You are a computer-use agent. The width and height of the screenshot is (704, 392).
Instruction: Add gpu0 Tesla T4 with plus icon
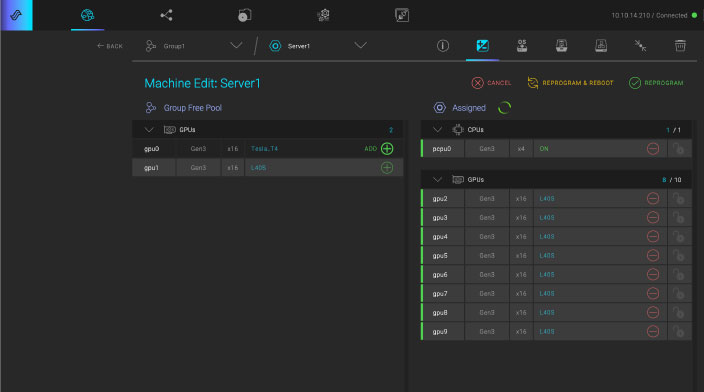pos(387,149)
